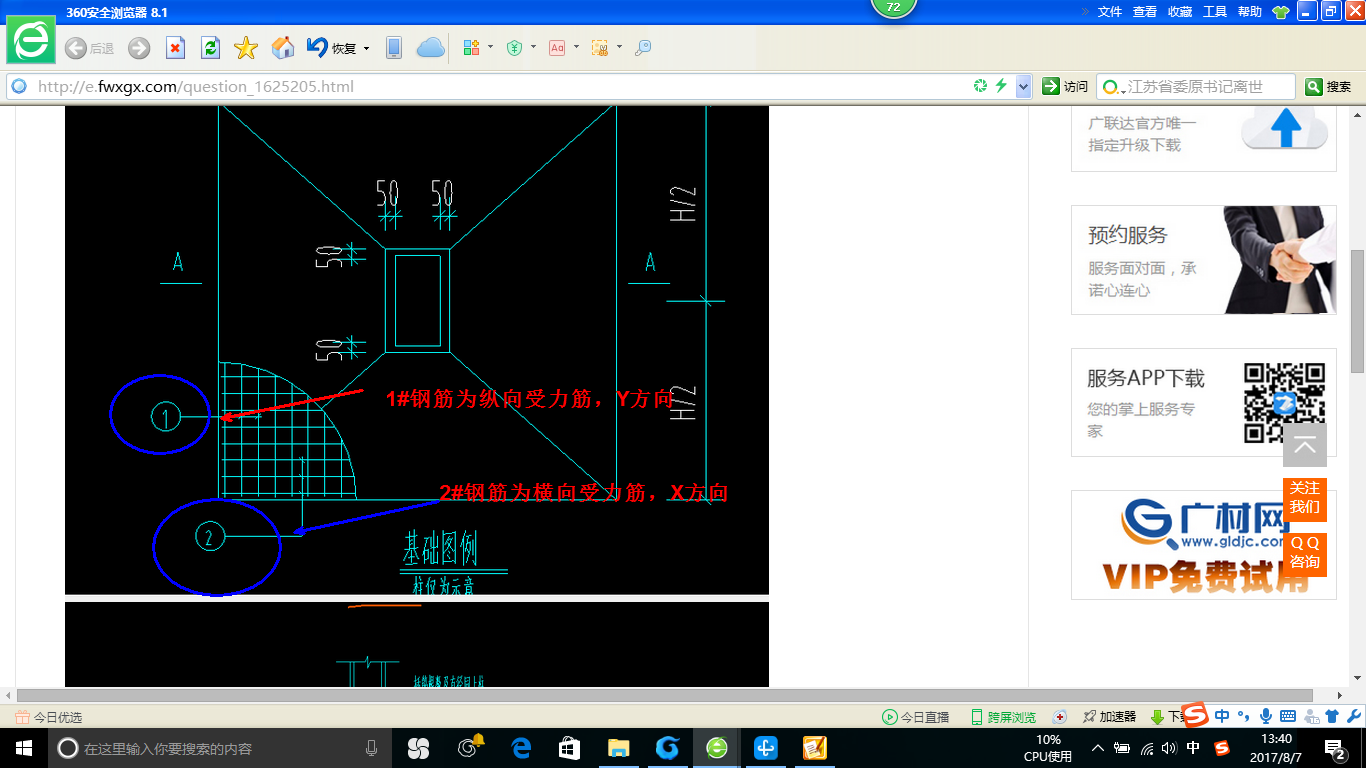Open address bar history dropdown
1366x768 pixels.
pos(1023,87)
